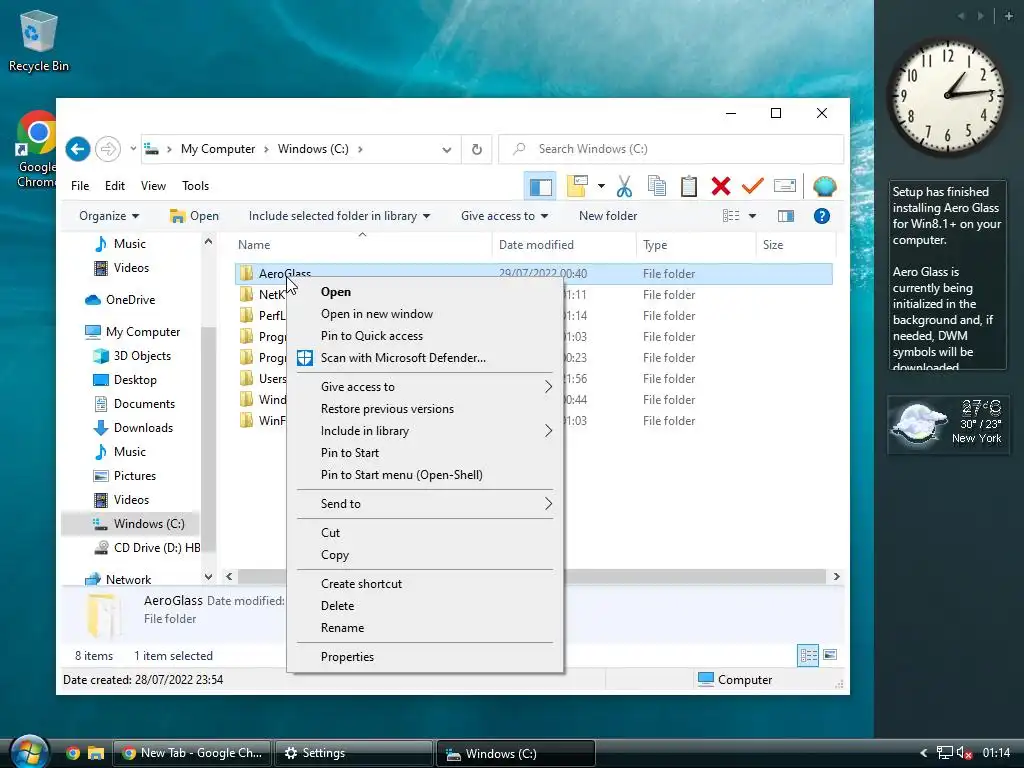Click the horizontal scrollbar right arrow

click(836, 577)
